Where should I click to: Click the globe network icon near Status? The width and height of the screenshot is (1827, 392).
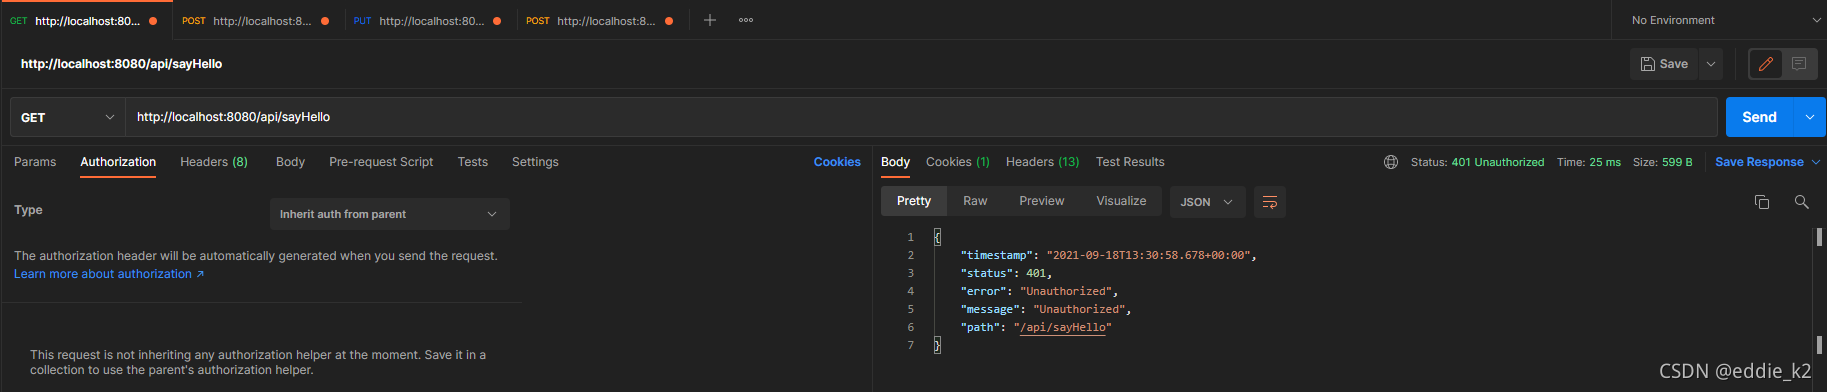coord(1391,162)
